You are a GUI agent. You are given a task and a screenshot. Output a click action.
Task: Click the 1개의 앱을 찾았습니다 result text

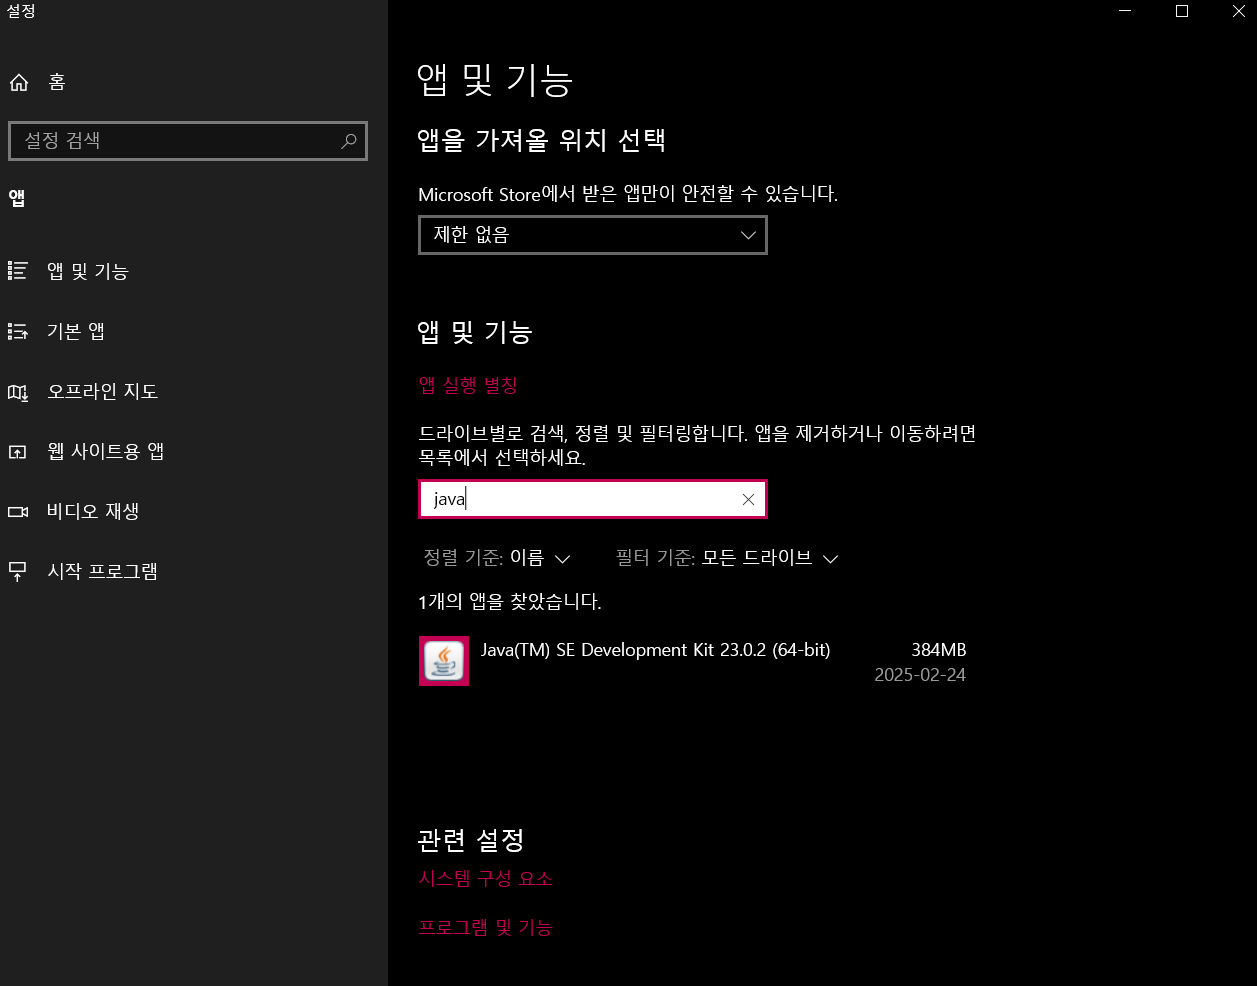510,602
